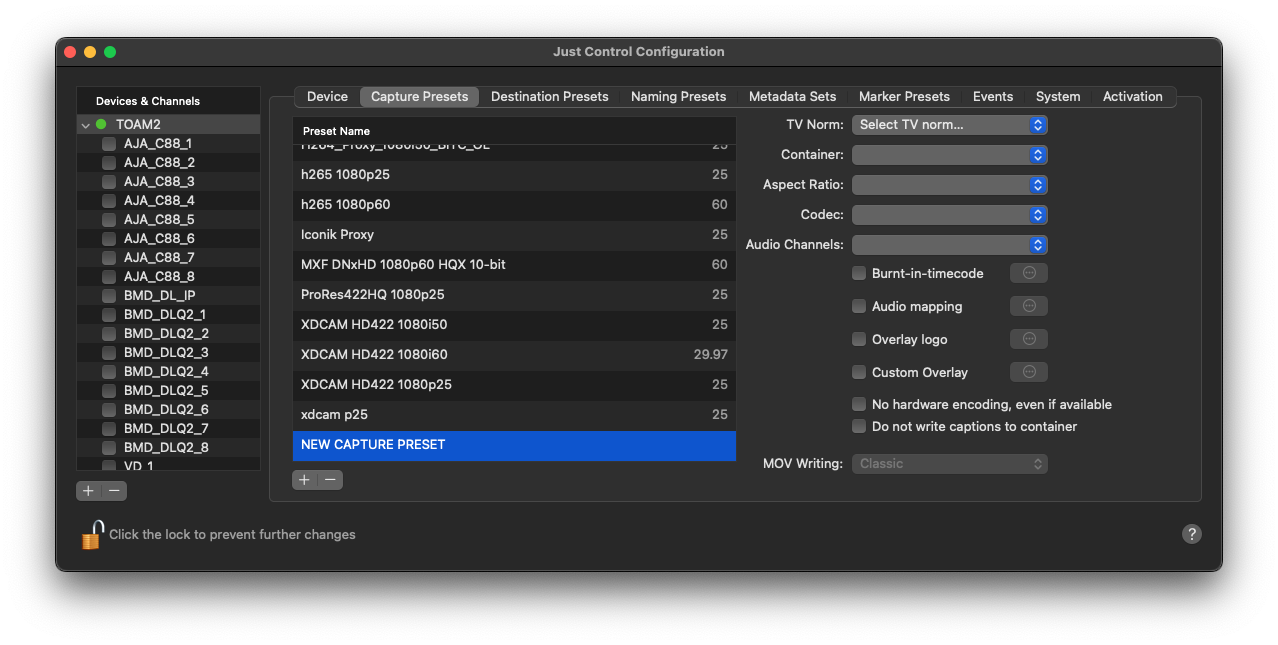Check No hardware encoding, even if available

tap(859, 404)
